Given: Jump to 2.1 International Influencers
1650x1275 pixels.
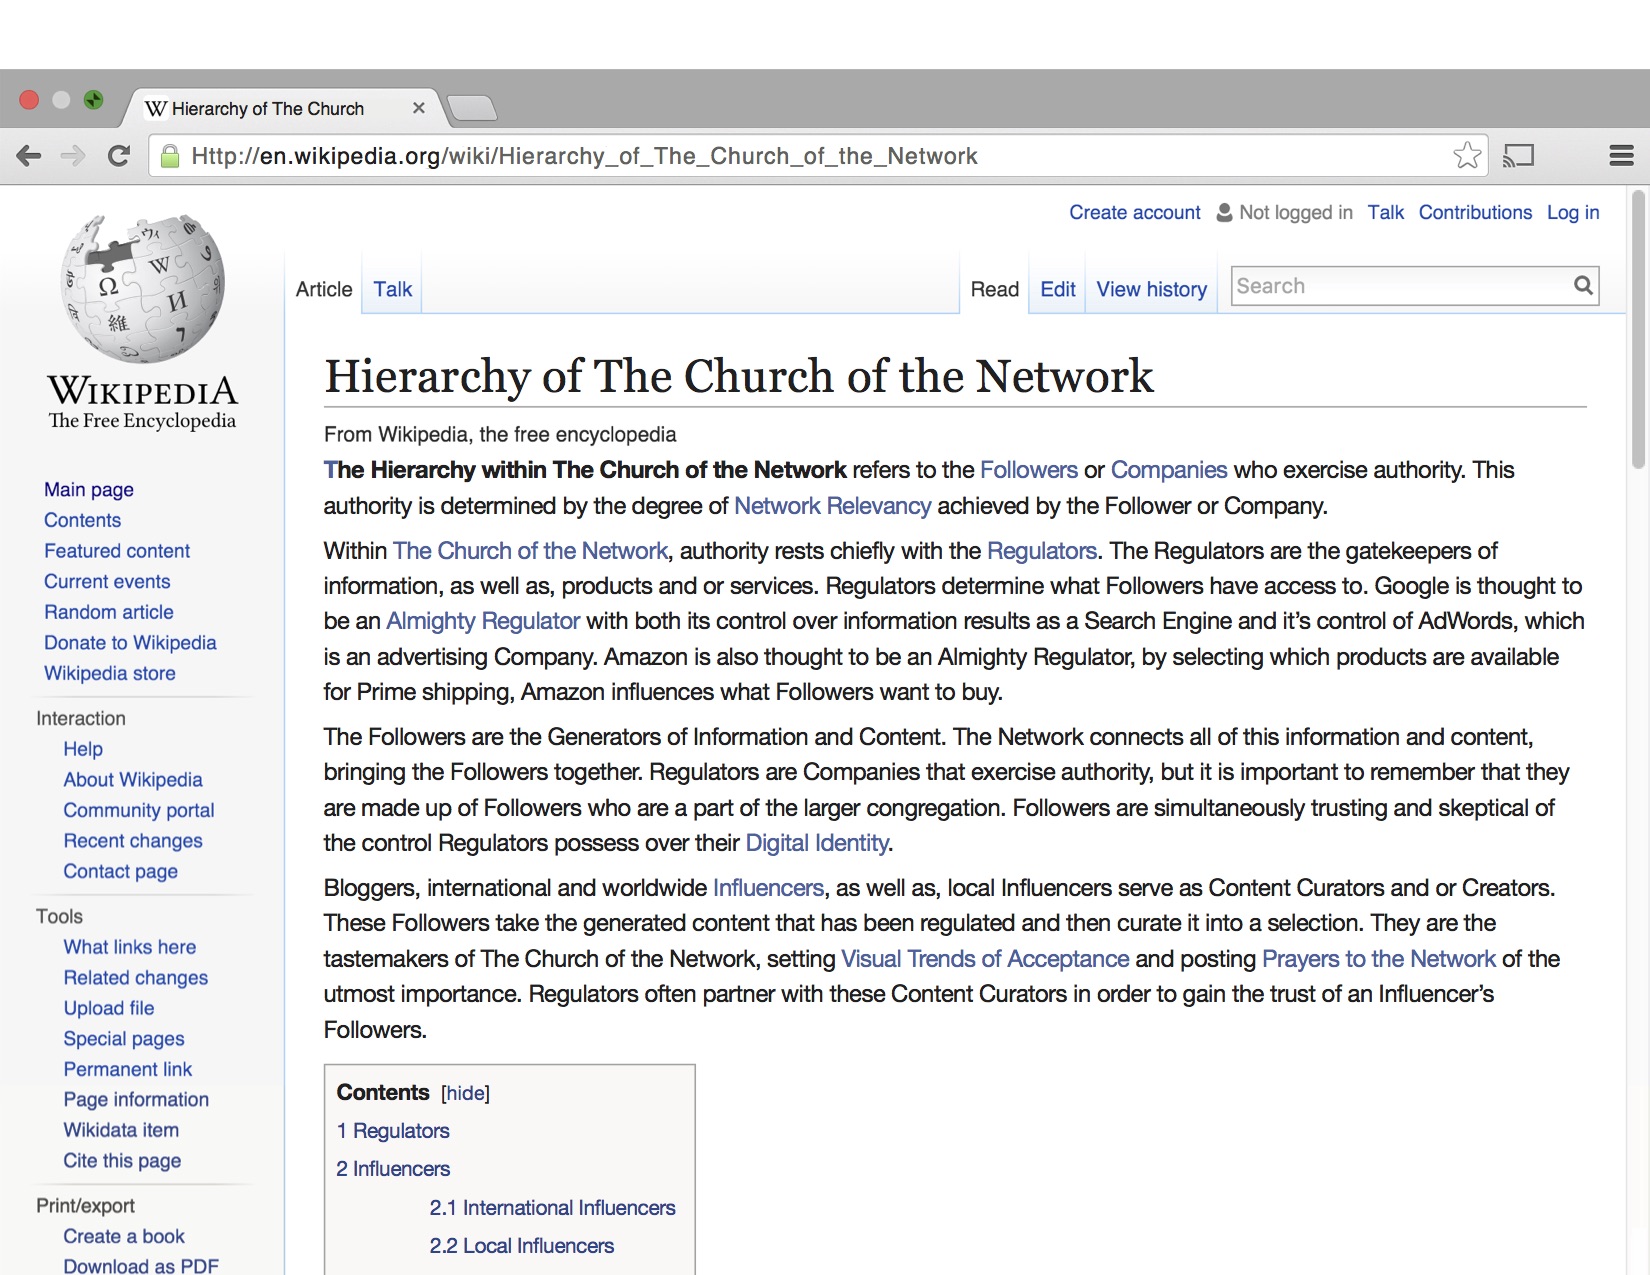Looking at the screenshot, I should click(x=553, y=1208).
